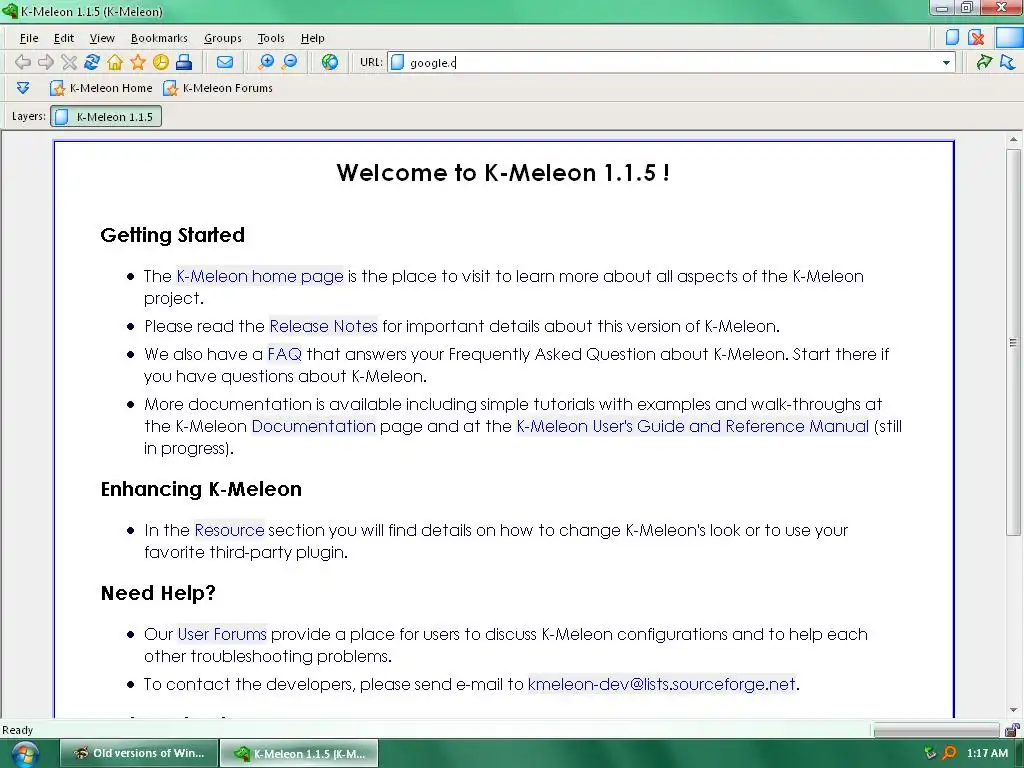1024x768 pixels.
Task: Close layer icon with red X
Action: pyautogui.click(x=976, y=37)
